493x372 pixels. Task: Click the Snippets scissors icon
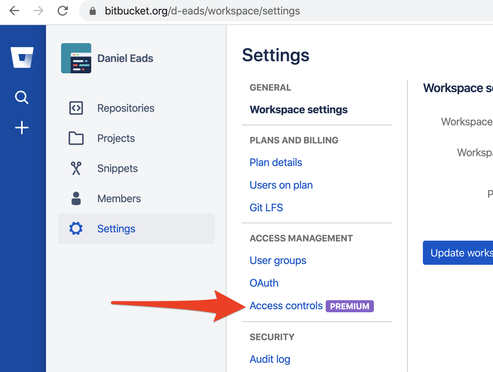pyautogui.click(x=76, y=168)
